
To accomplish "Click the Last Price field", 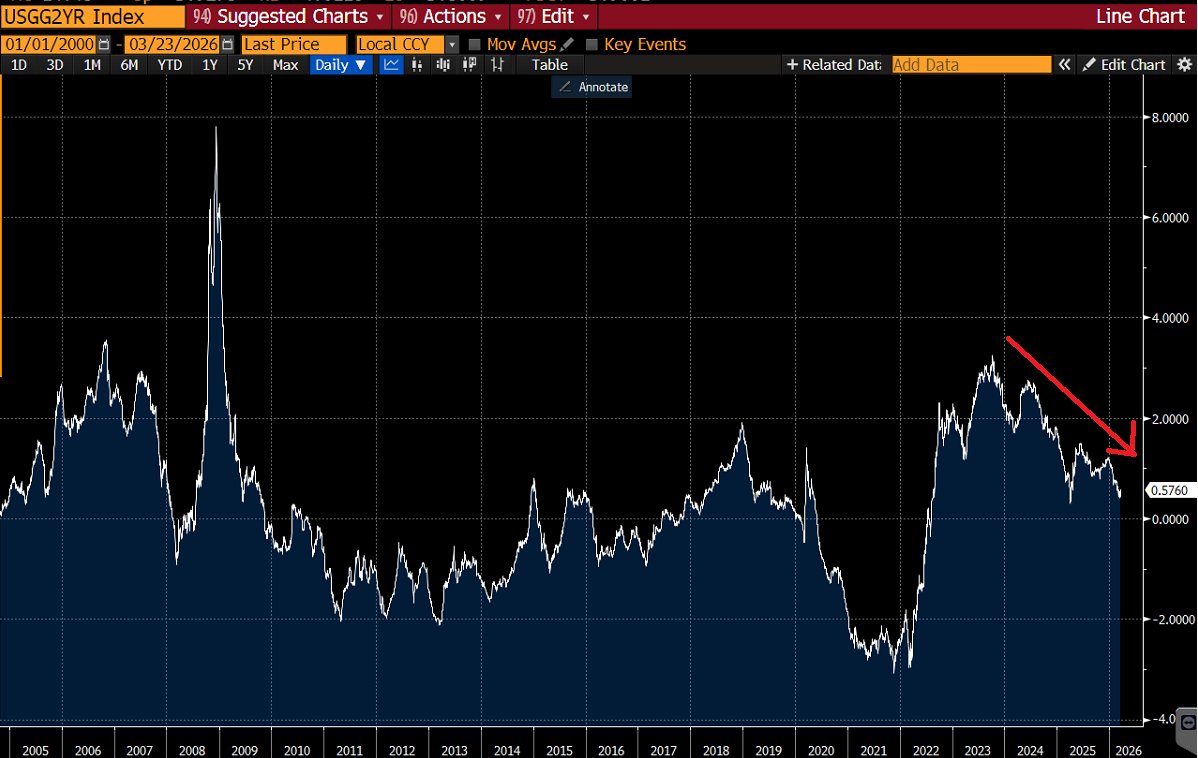I will (294, 44).
